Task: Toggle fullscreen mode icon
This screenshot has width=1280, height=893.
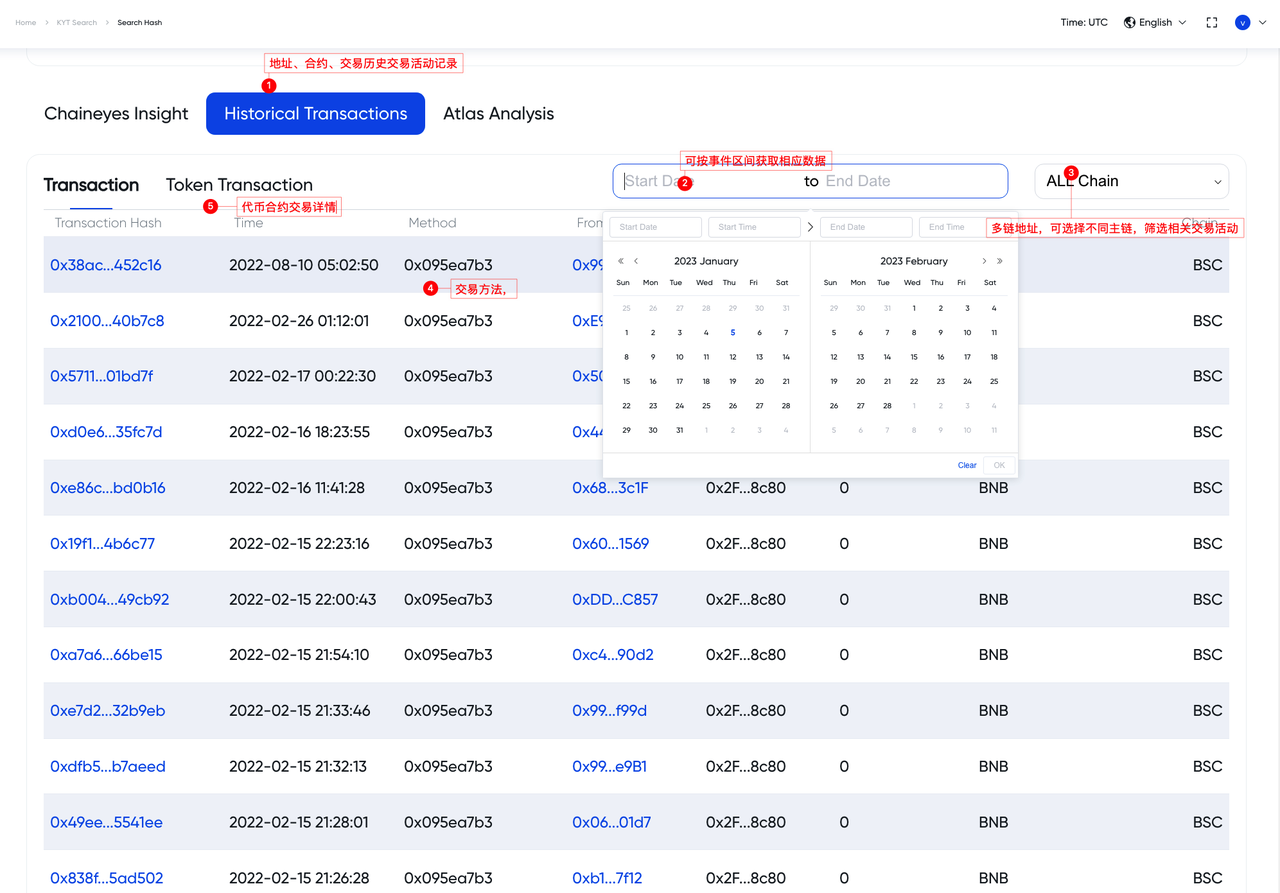Action: (1212, 22)
